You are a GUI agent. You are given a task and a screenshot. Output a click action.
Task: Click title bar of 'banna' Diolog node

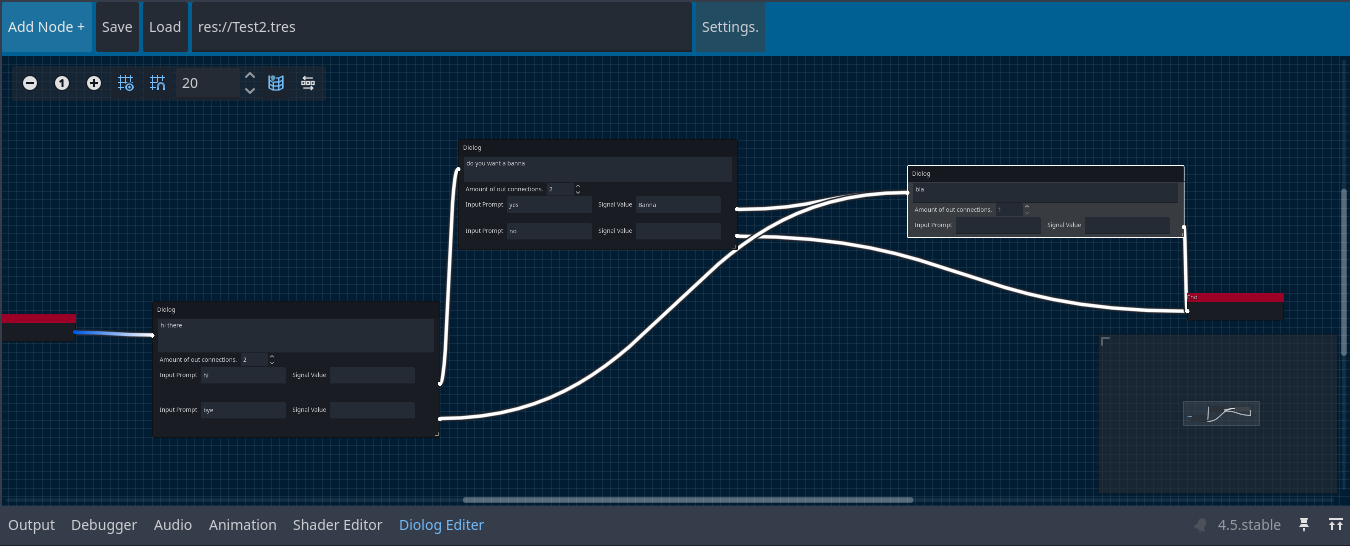598,147
